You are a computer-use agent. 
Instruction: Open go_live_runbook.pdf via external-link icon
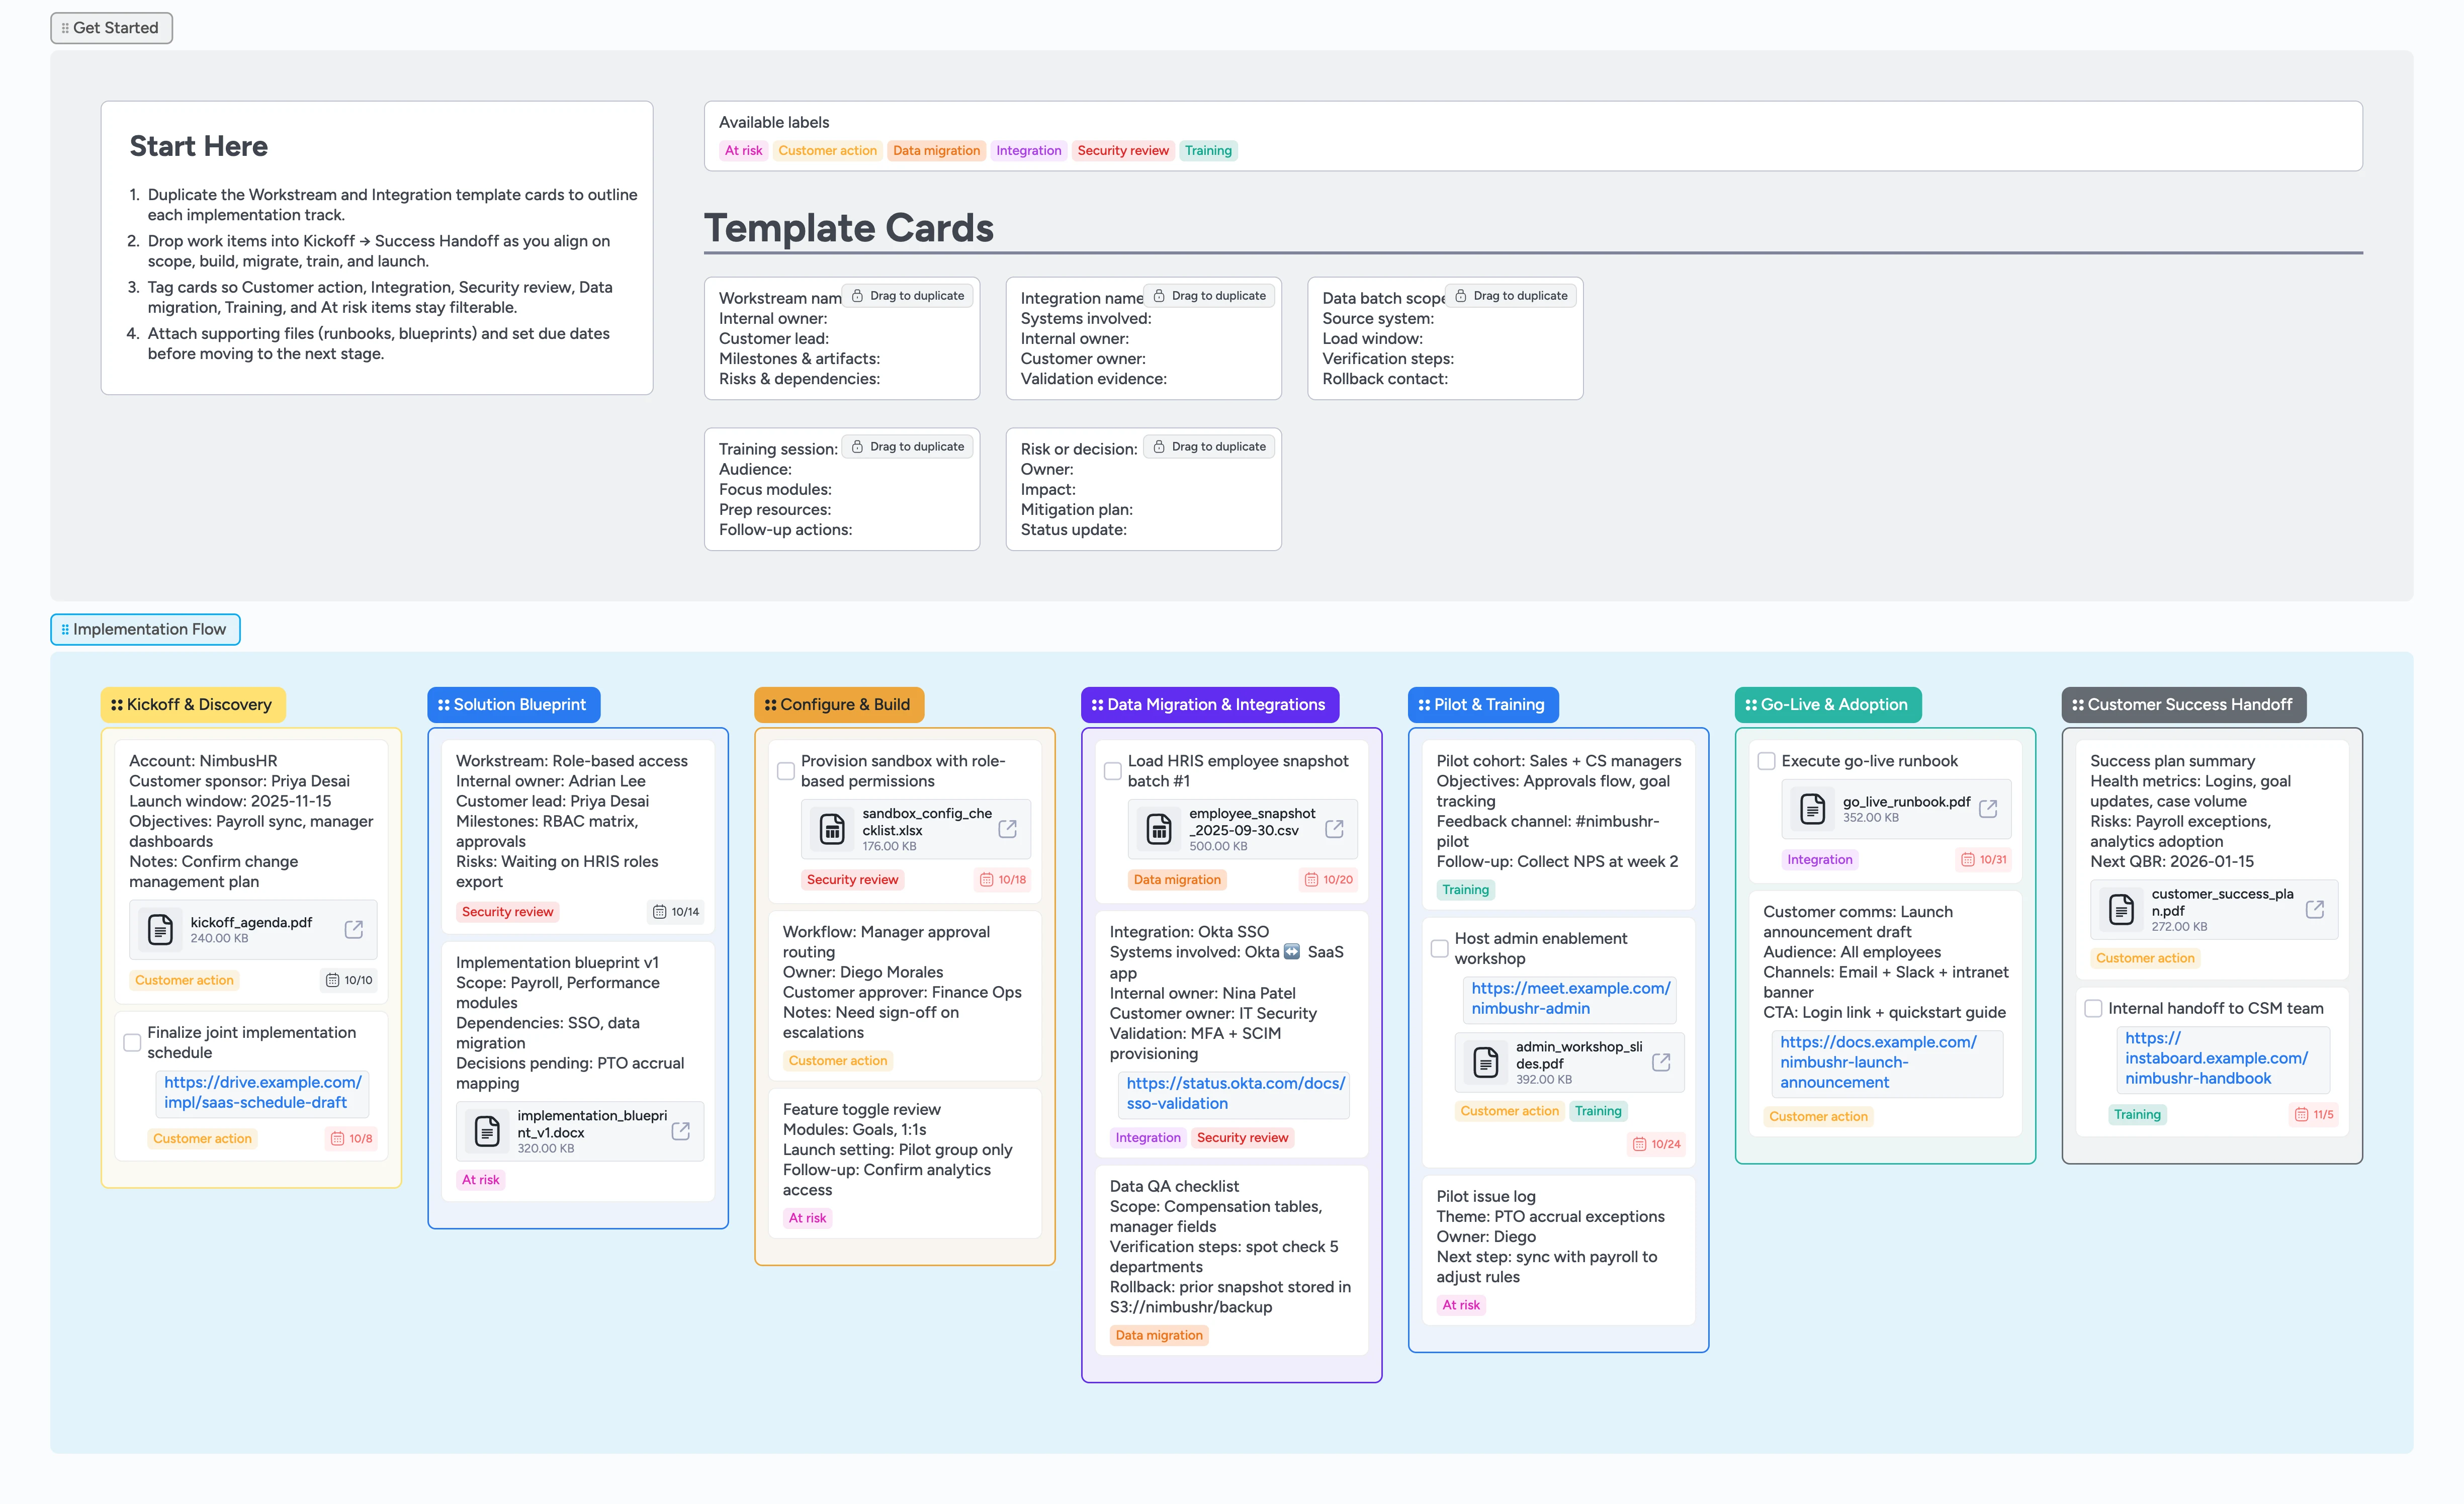click(x=1987, y=808)
